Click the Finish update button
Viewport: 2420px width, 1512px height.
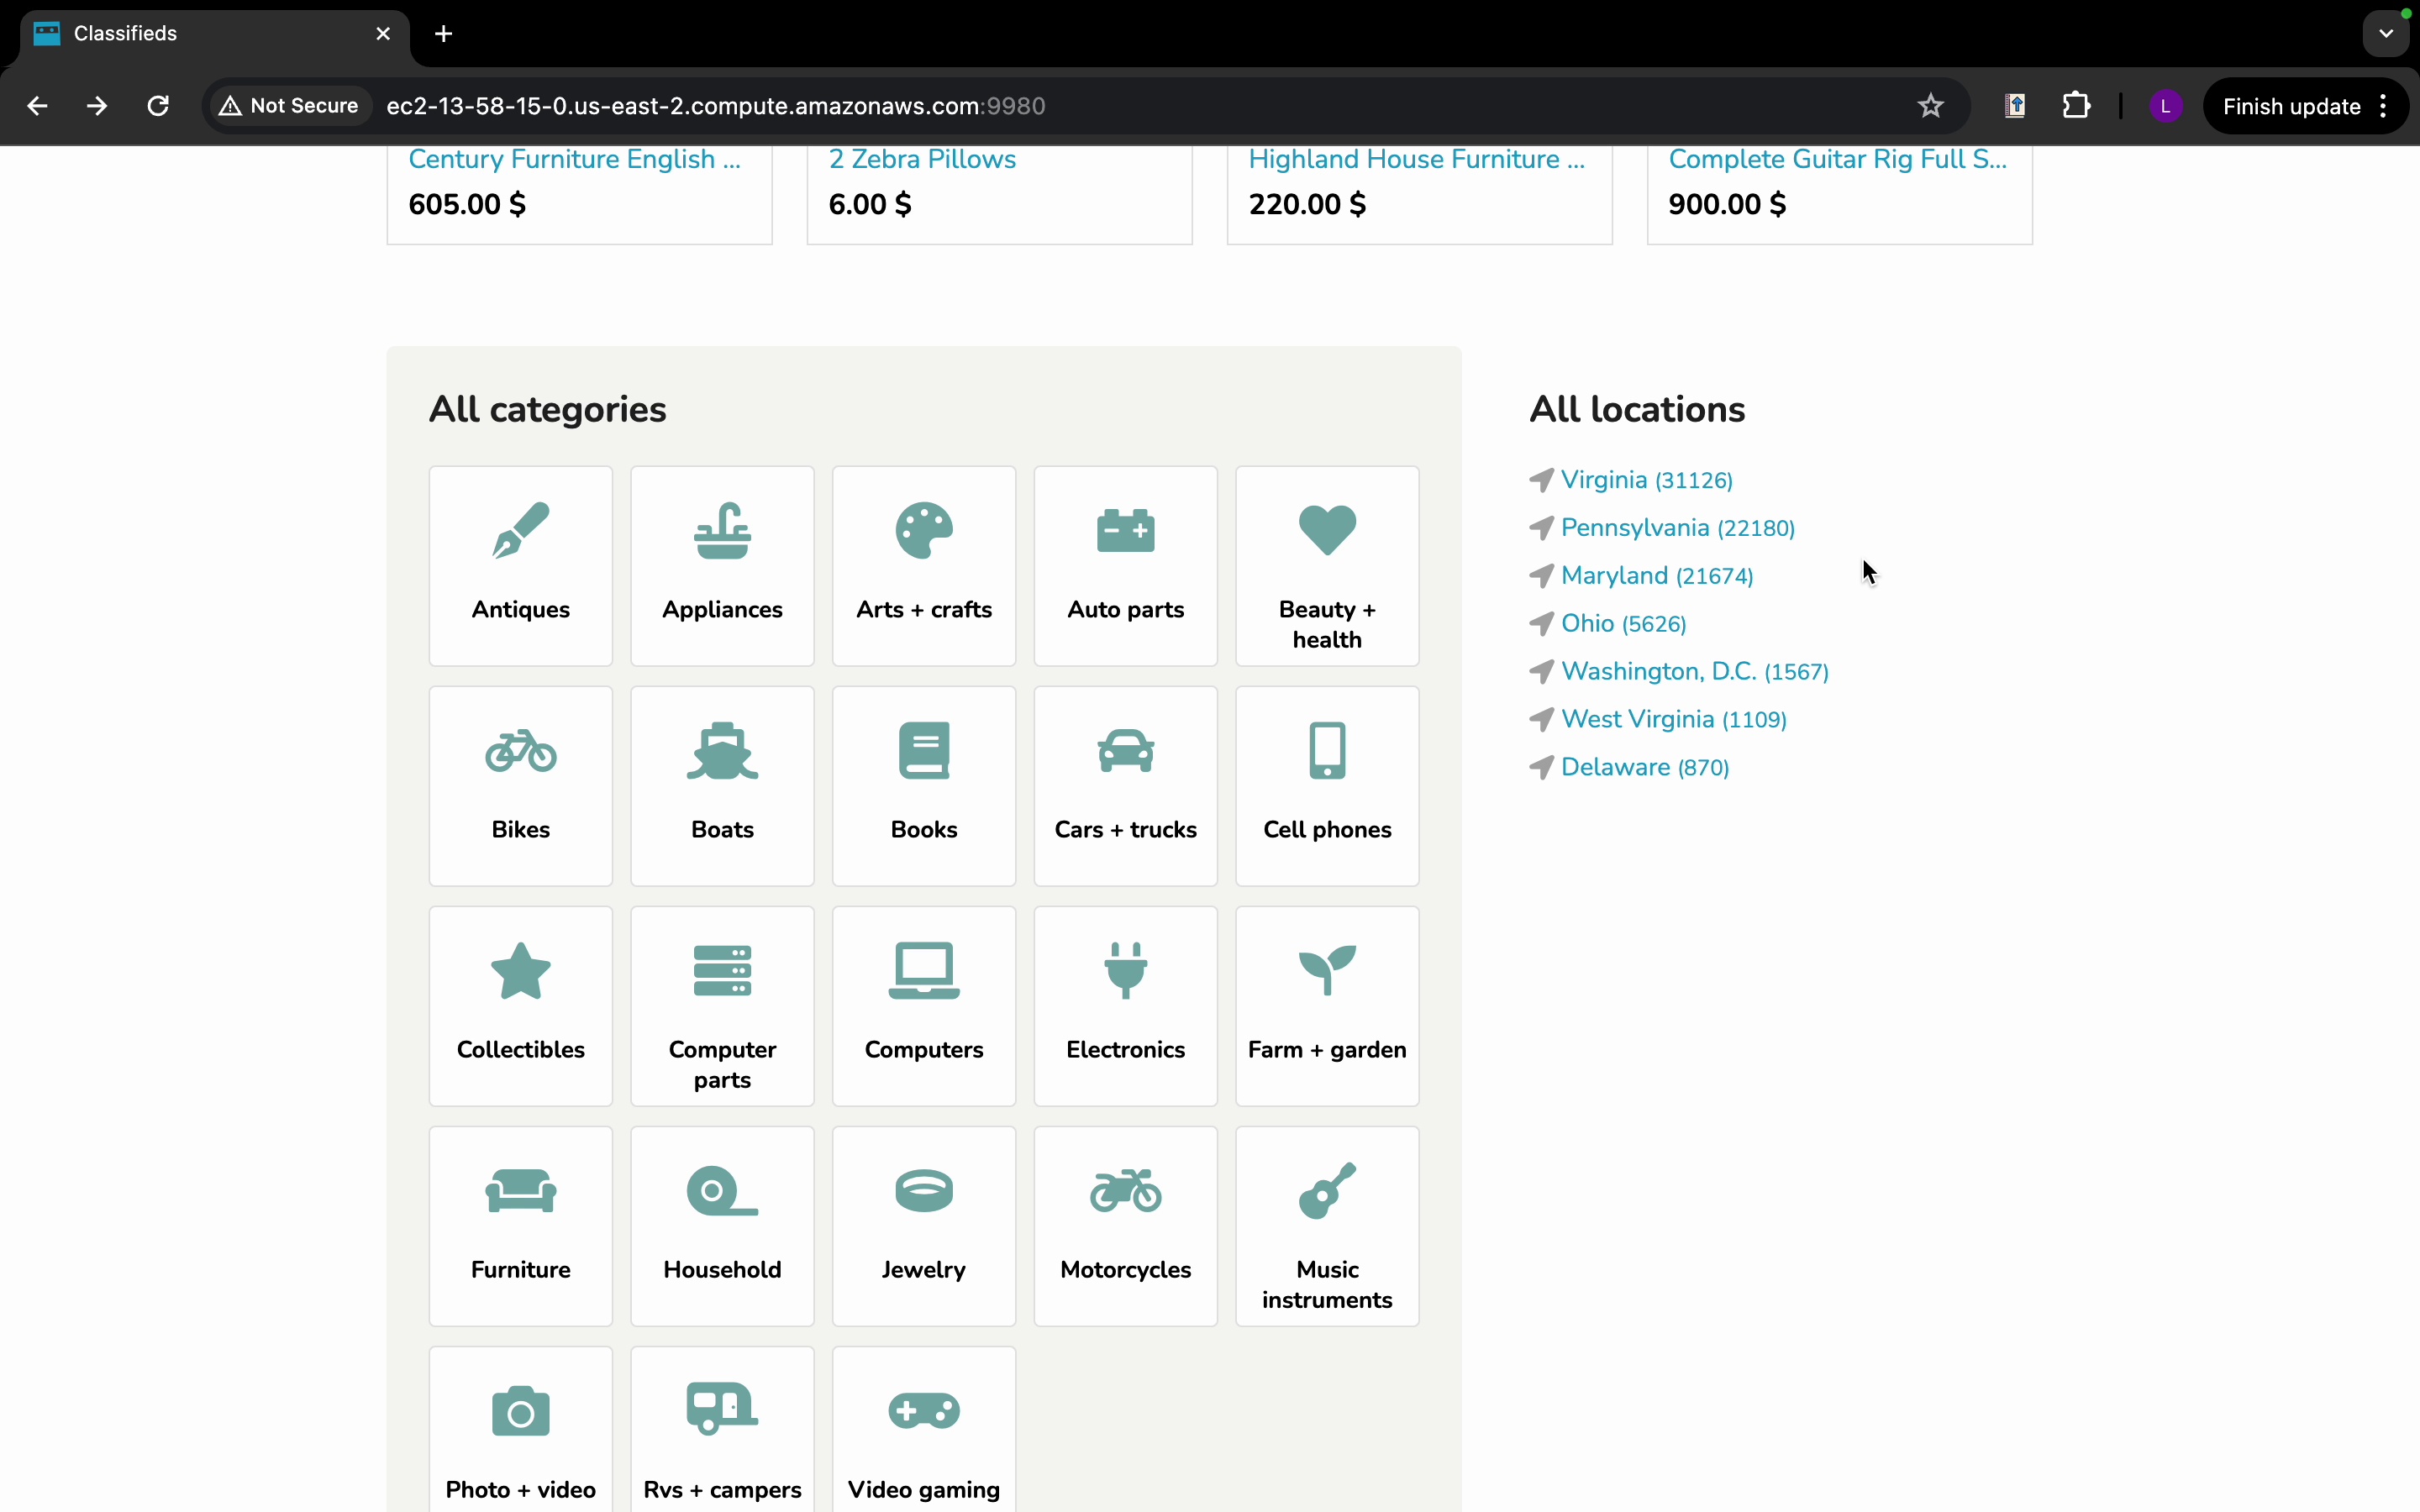pyautogui.click(x=2290, y=106)
